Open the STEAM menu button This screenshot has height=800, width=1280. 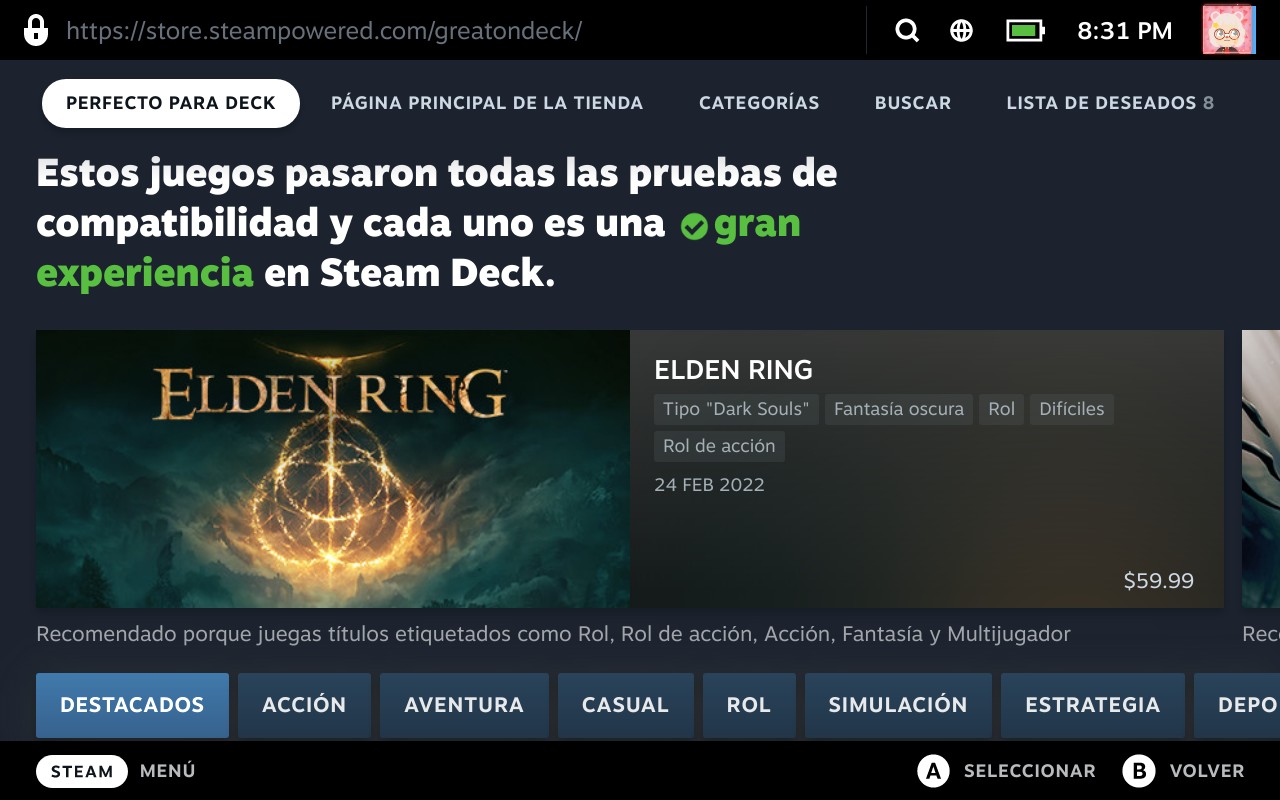click(x=82, y=771)
